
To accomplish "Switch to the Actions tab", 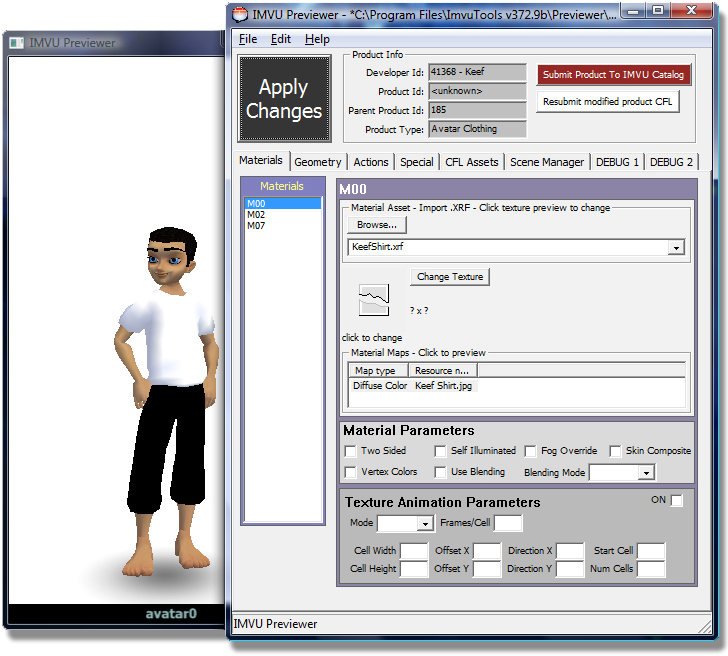I will [371, 162].
